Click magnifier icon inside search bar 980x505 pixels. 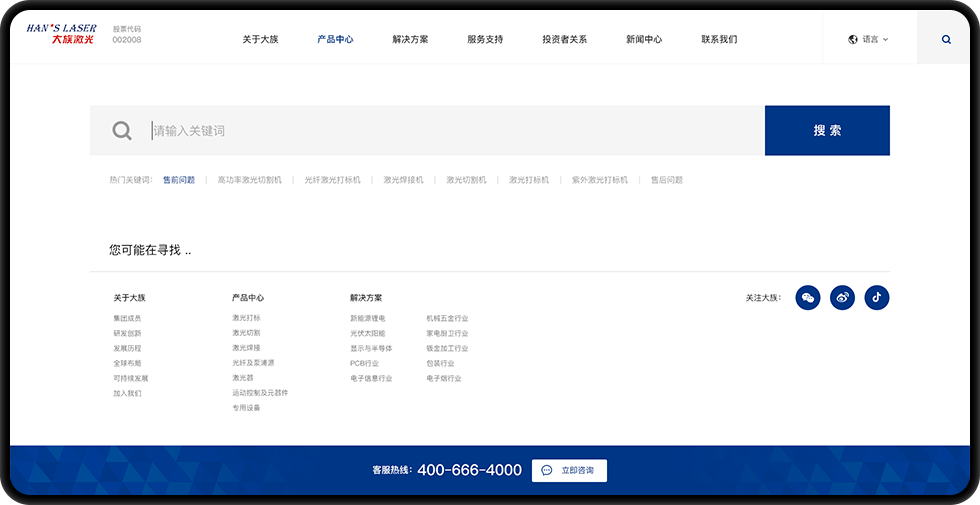[122, 131]
